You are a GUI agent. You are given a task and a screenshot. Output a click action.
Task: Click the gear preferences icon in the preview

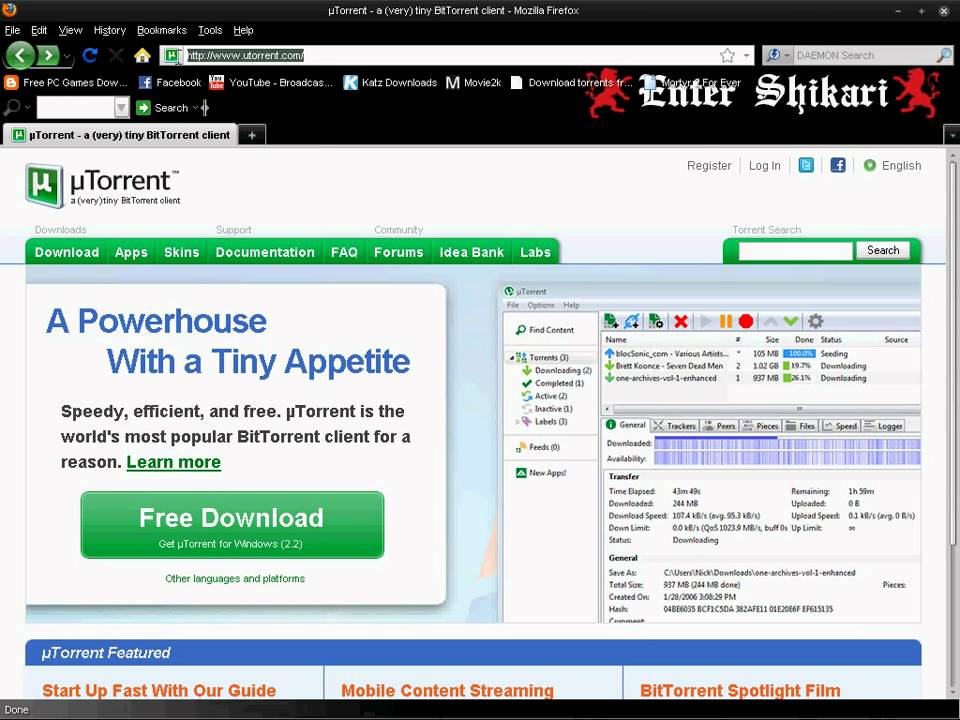(816, 321)
